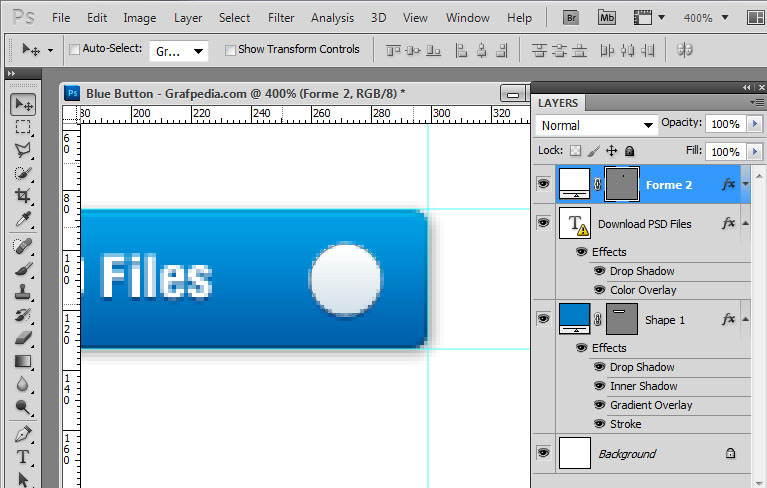Select the Polygonal Lasso tool
This screenshot has width=767, height=488.
(x=23, y=150)
